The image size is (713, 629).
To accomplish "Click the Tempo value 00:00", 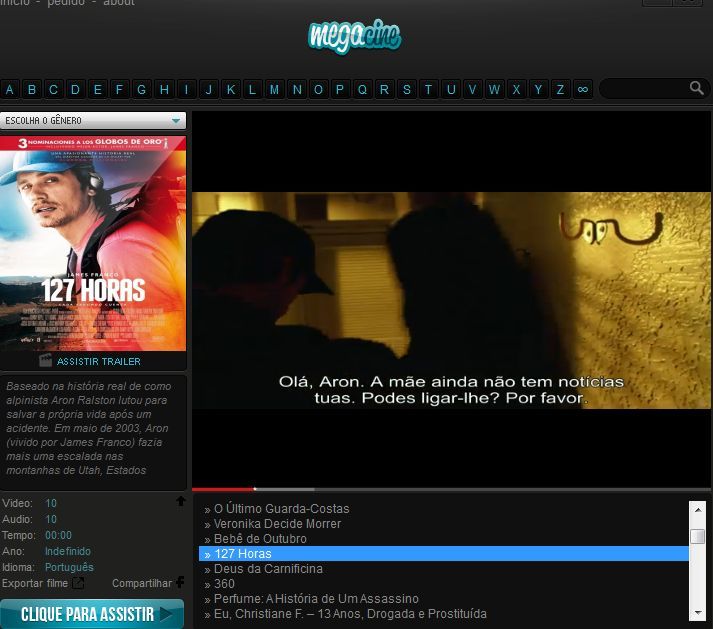I will point(58,535).
